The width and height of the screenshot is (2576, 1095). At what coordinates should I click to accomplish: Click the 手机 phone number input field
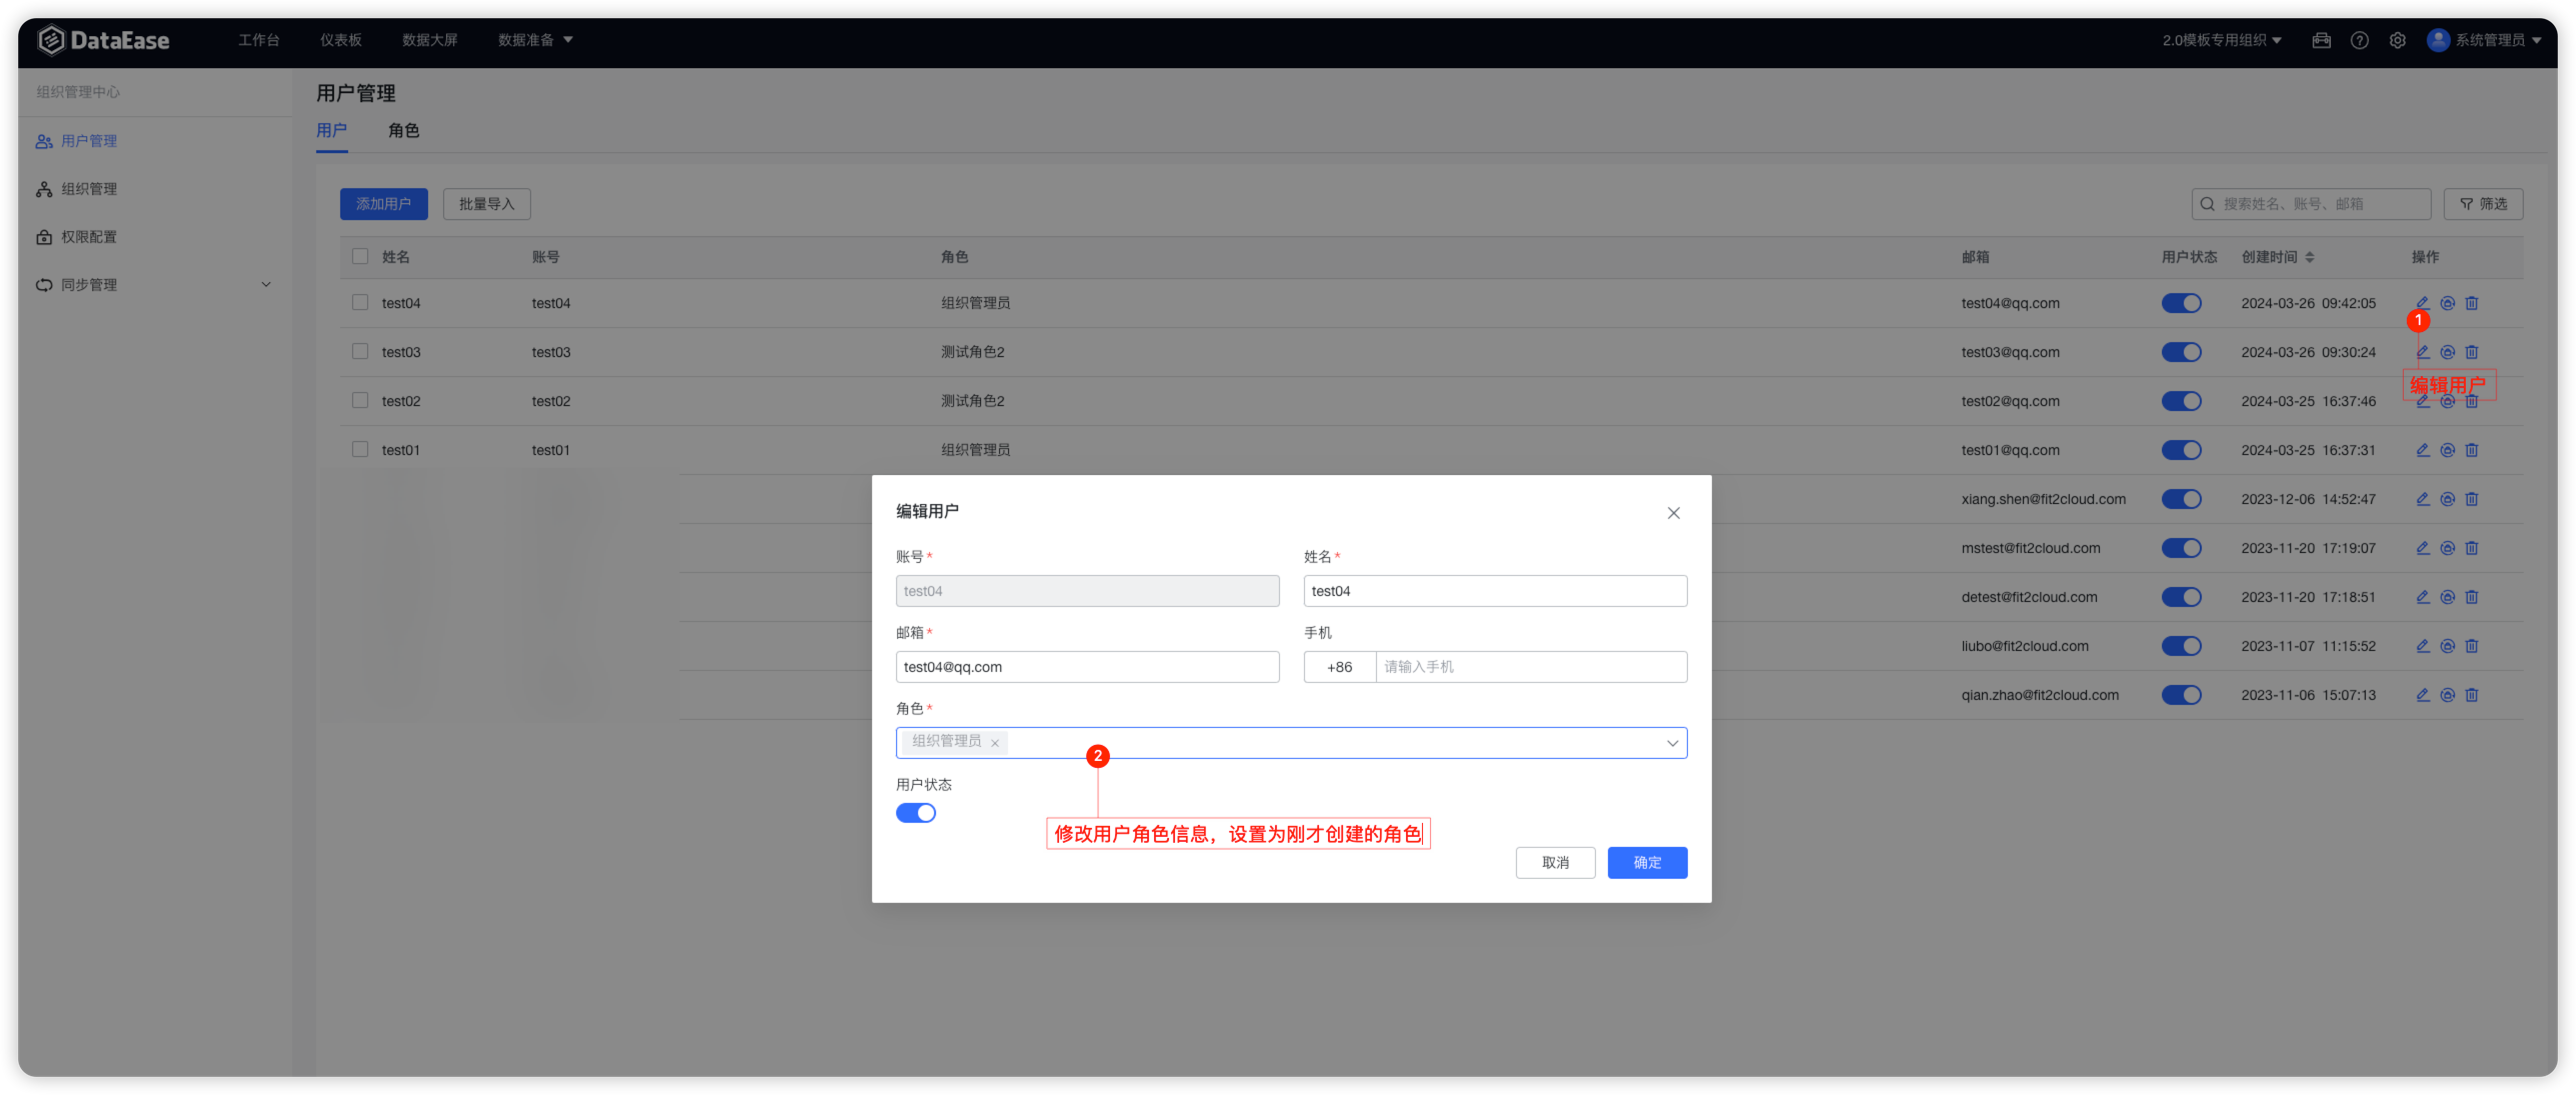[x=1531, y=667]
